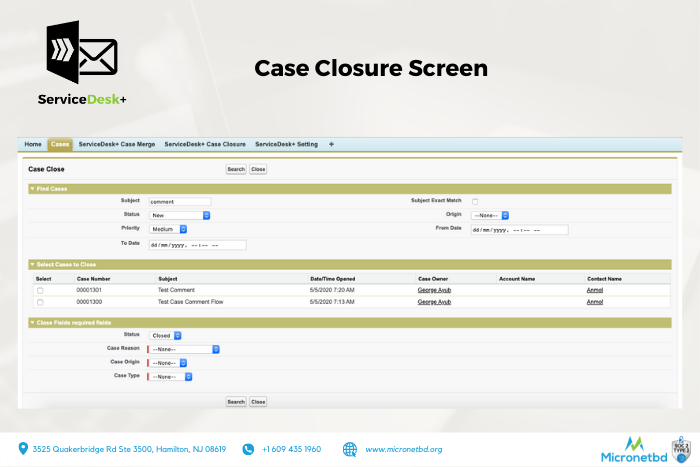Click the phone icon in the footer
This screenshot has height=467, width=700.
[248, 449]
